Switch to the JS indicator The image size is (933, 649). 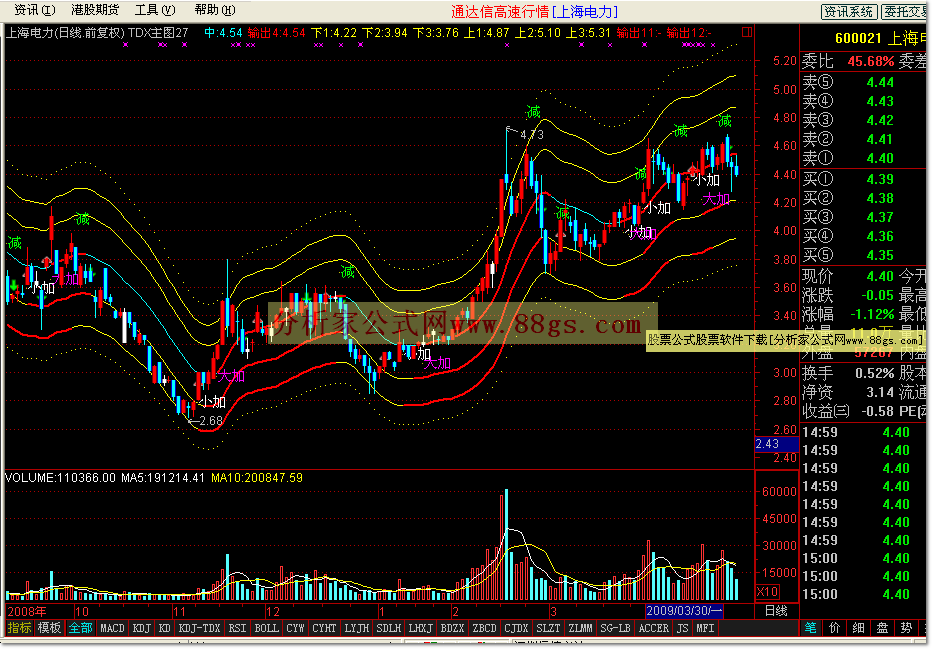pyautogui.click(x=682, y=628)
